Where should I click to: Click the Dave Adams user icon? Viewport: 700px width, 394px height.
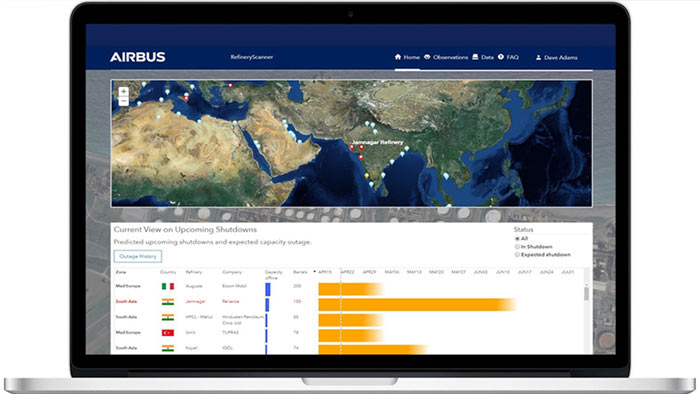click(x=538, y=58)
